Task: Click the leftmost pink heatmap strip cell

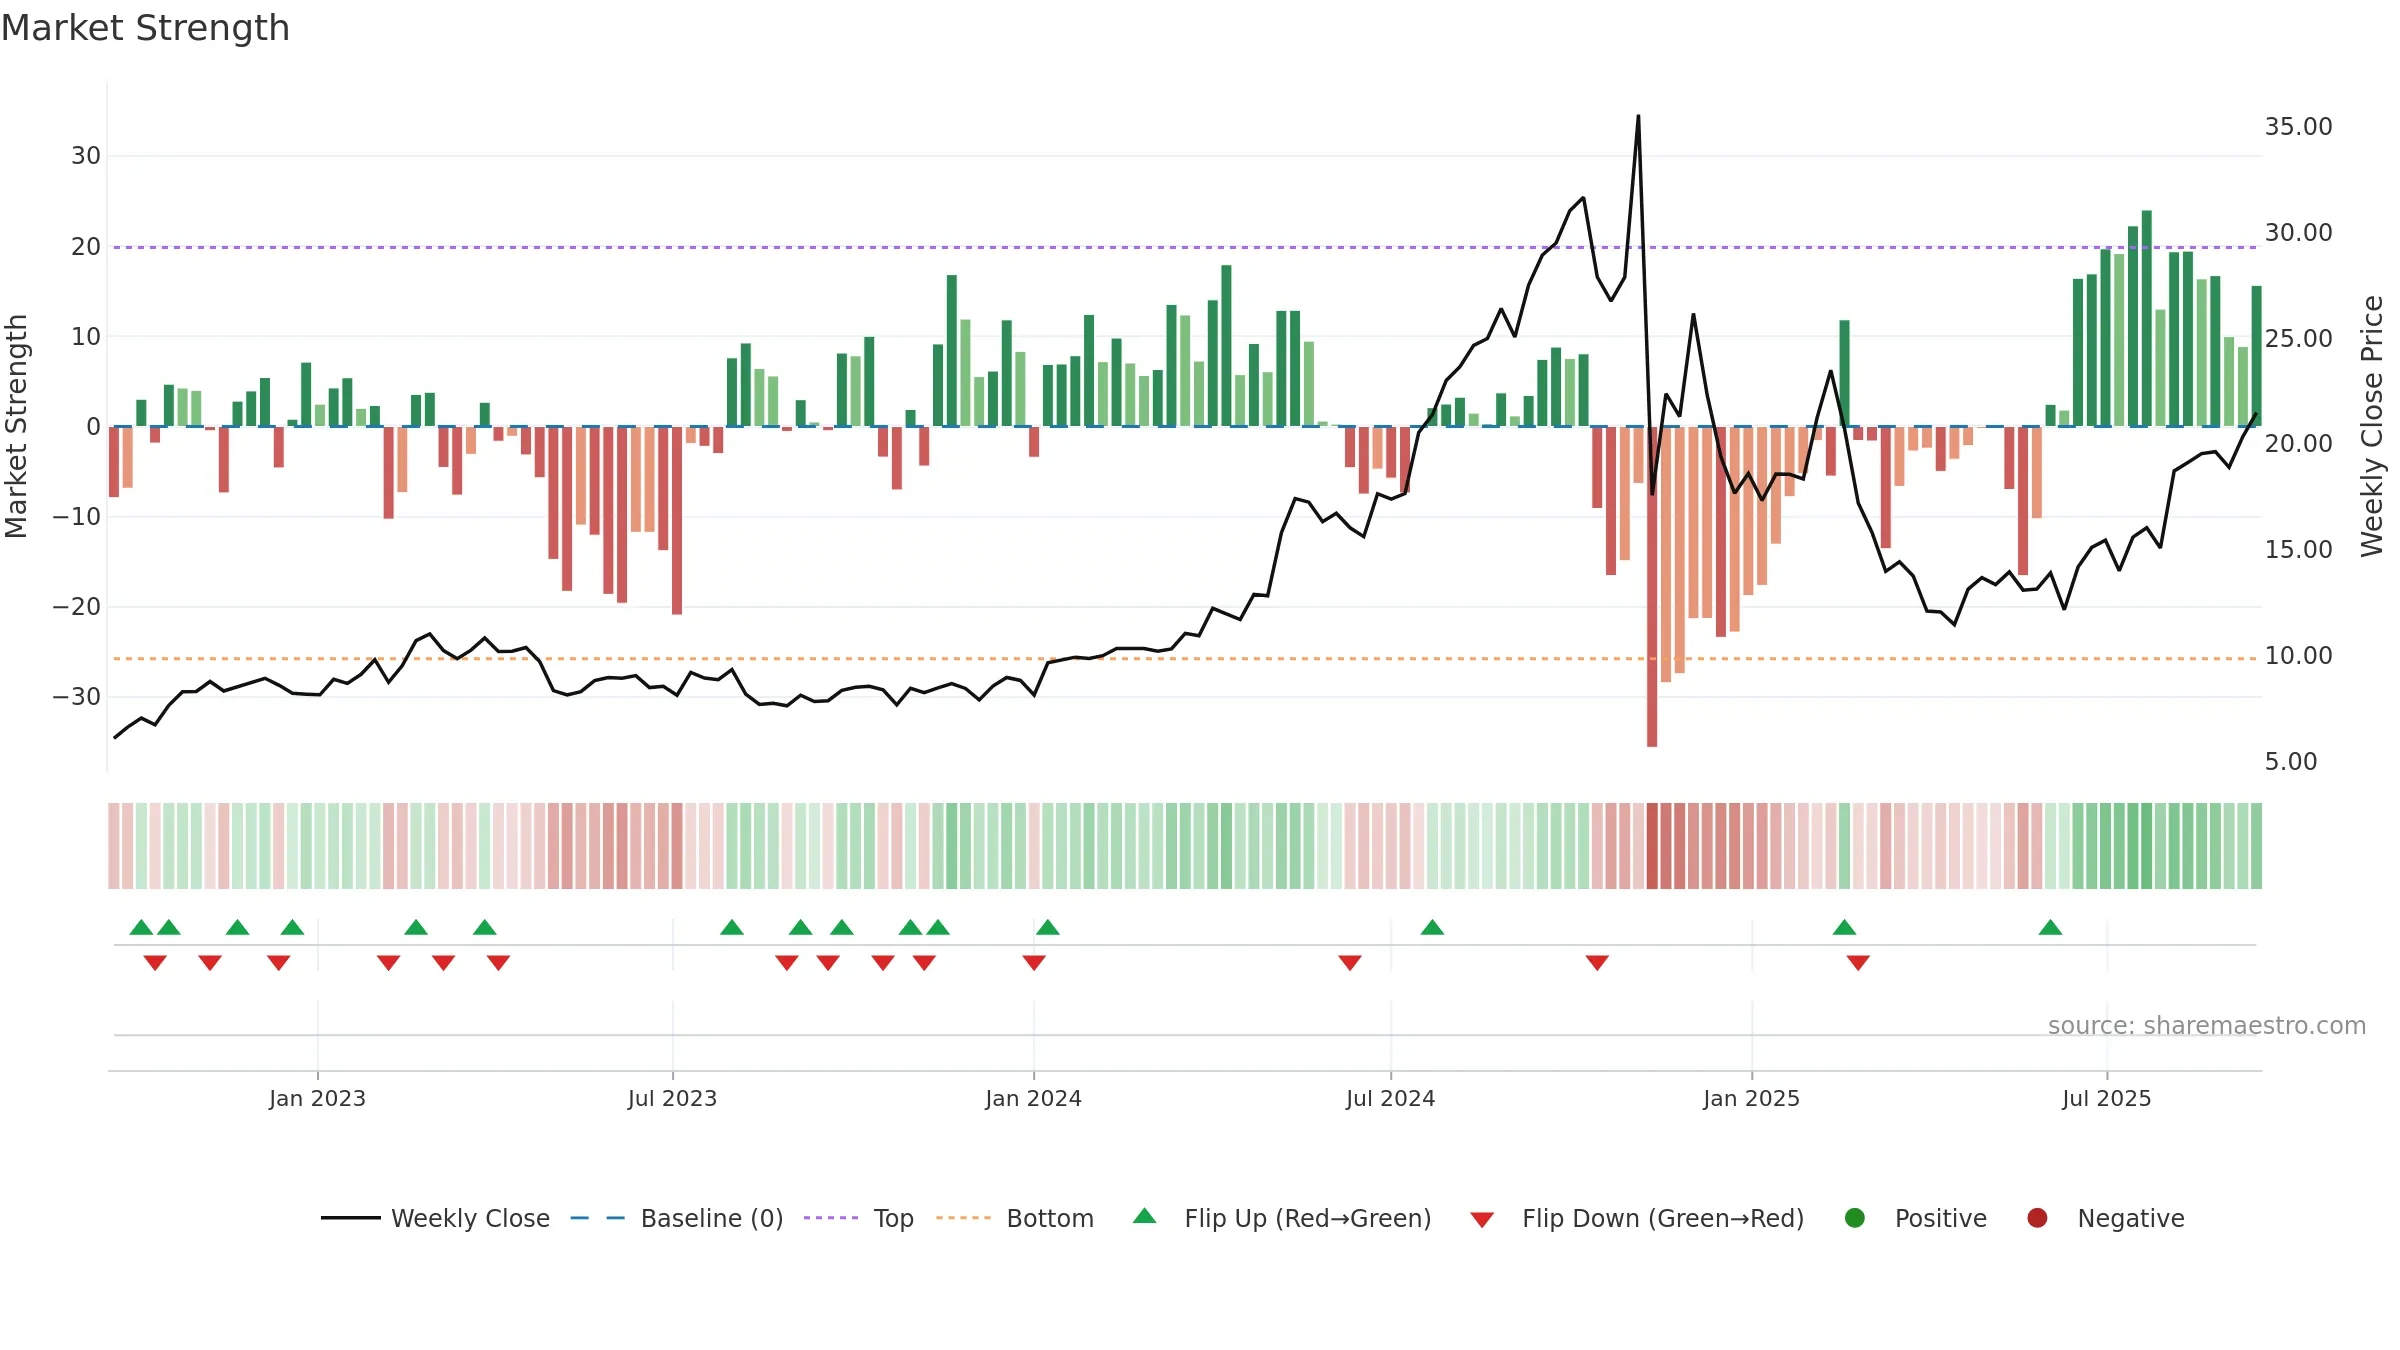Action: [114, 846]
